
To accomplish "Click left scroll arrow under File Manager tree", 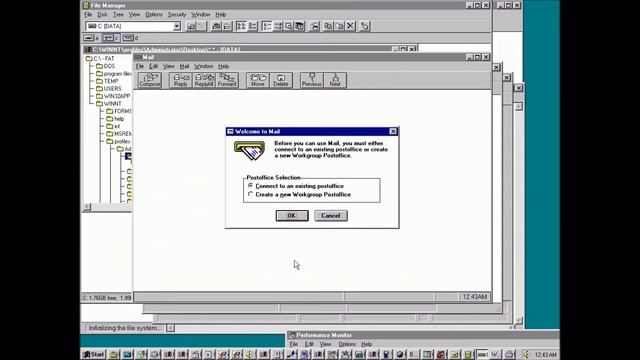I will tap(87, 207).
